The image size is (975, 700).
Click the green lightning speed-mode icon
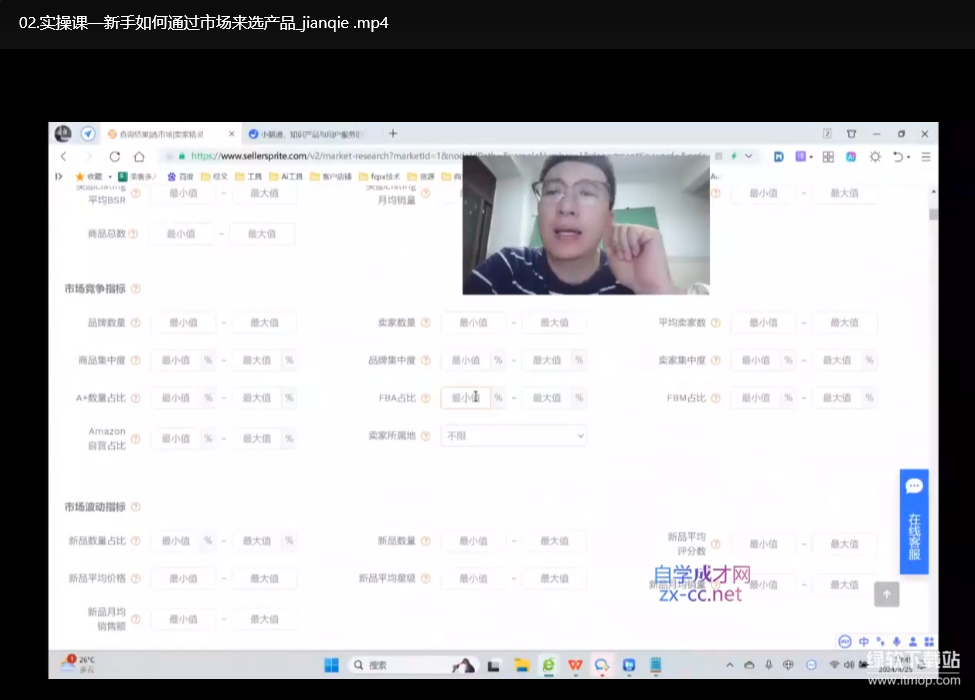(734, 157)
